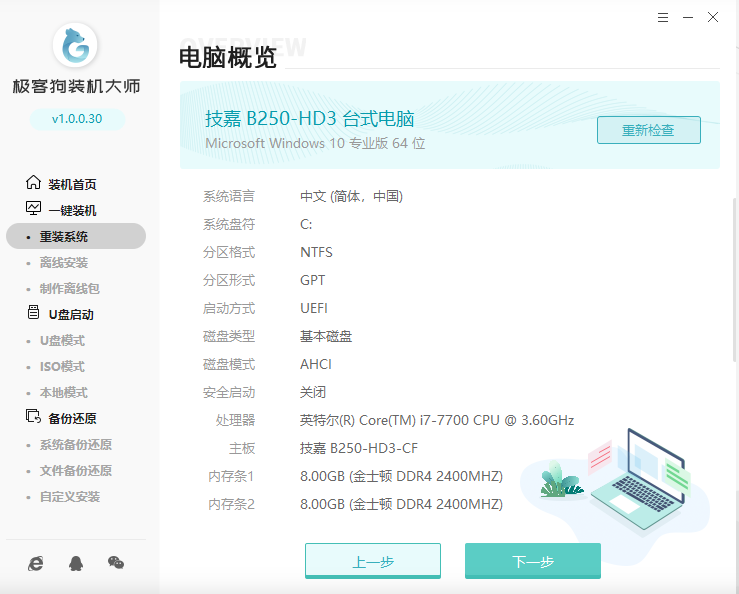
Task: Click the laptop illustration graphic
Action: [x=640, y=481]
